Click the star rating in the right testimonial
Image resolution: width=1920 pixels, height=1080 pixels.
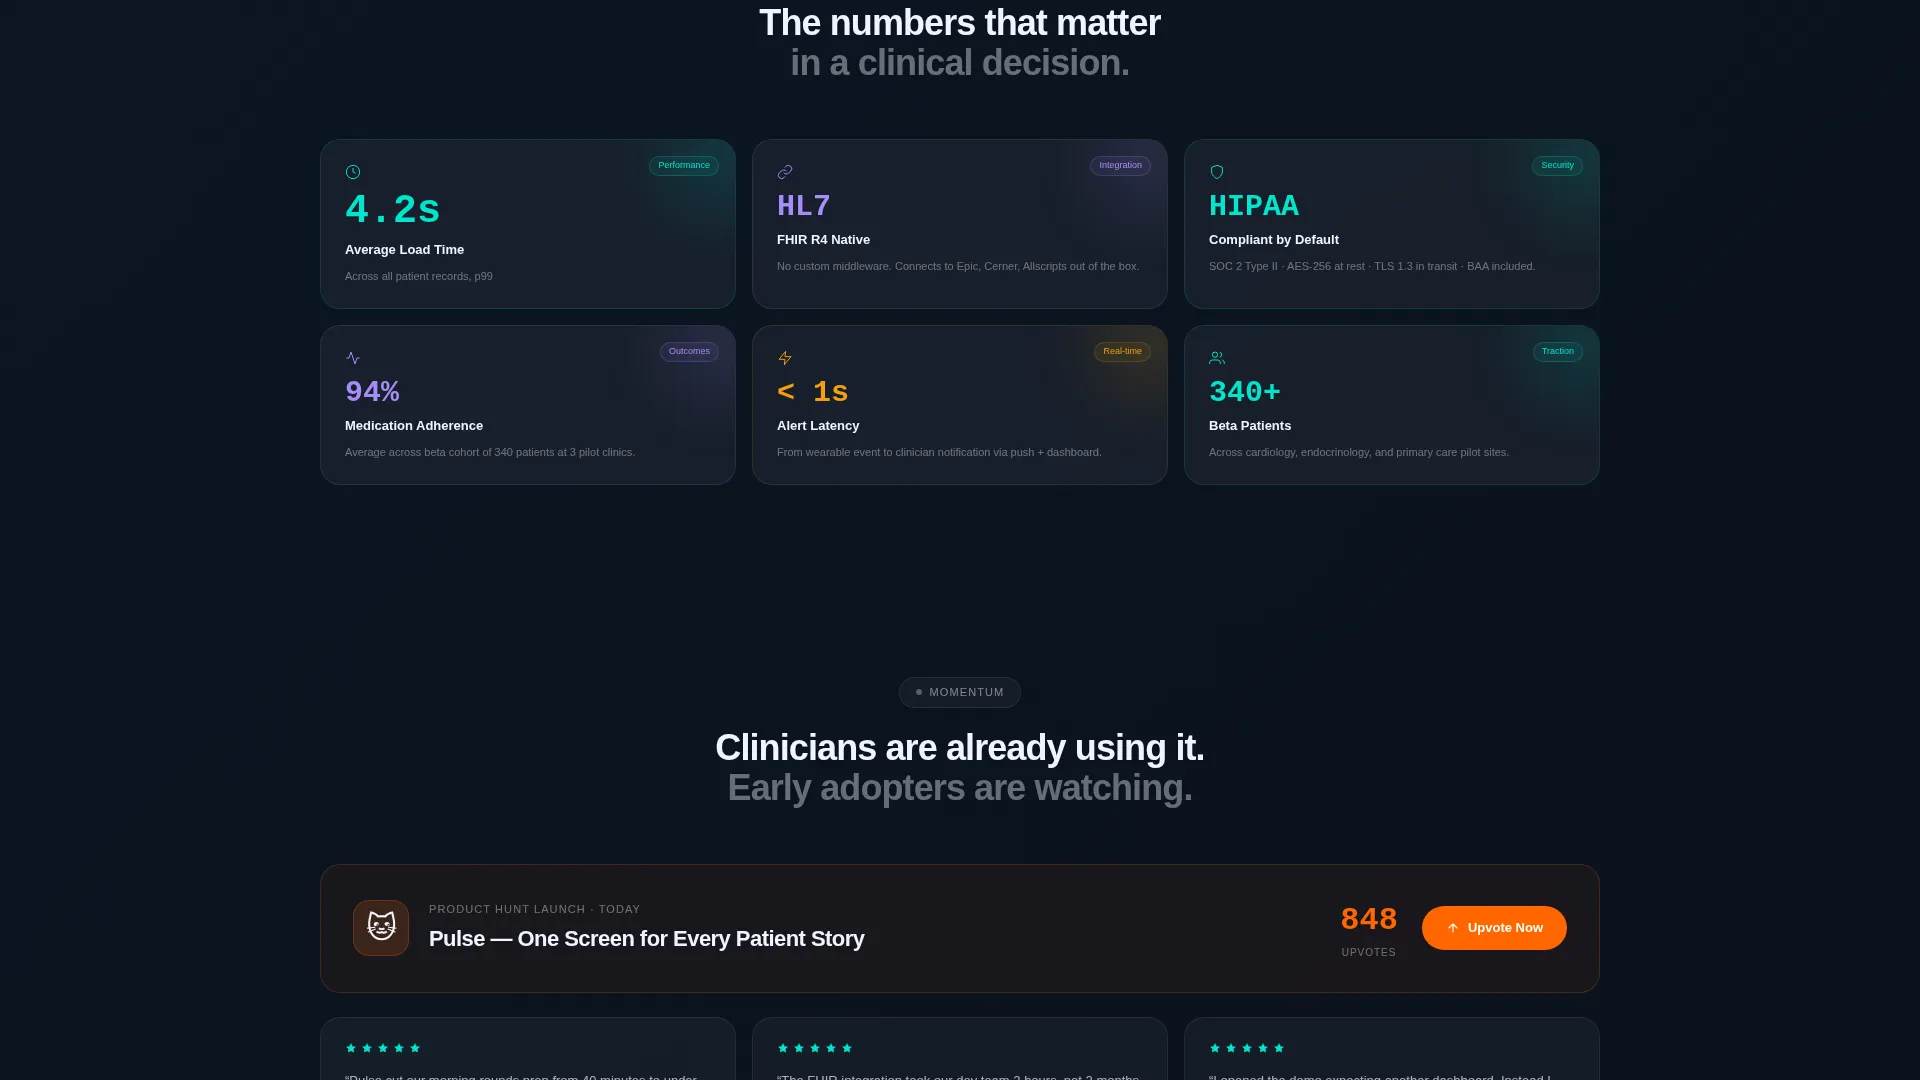(x=1247, y=1048)
